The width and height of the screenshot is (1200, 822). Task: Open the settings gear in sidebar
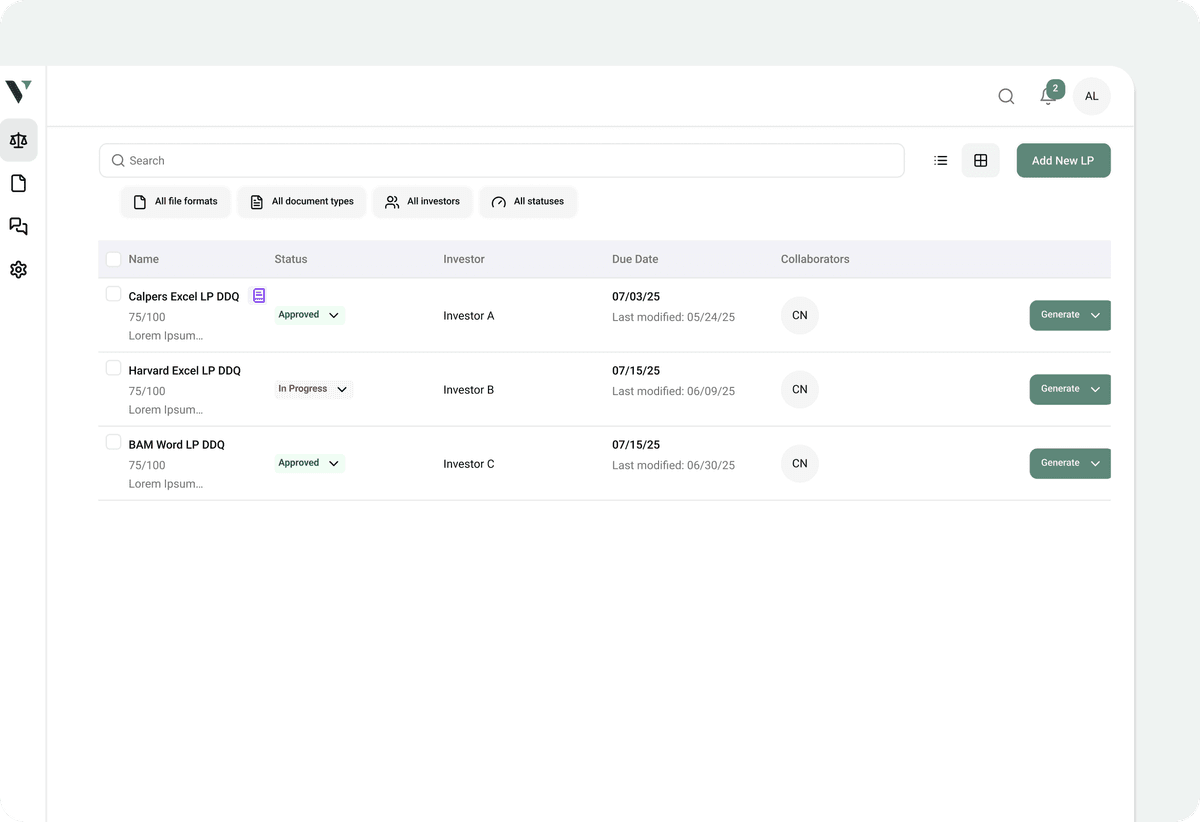point(18,269)
